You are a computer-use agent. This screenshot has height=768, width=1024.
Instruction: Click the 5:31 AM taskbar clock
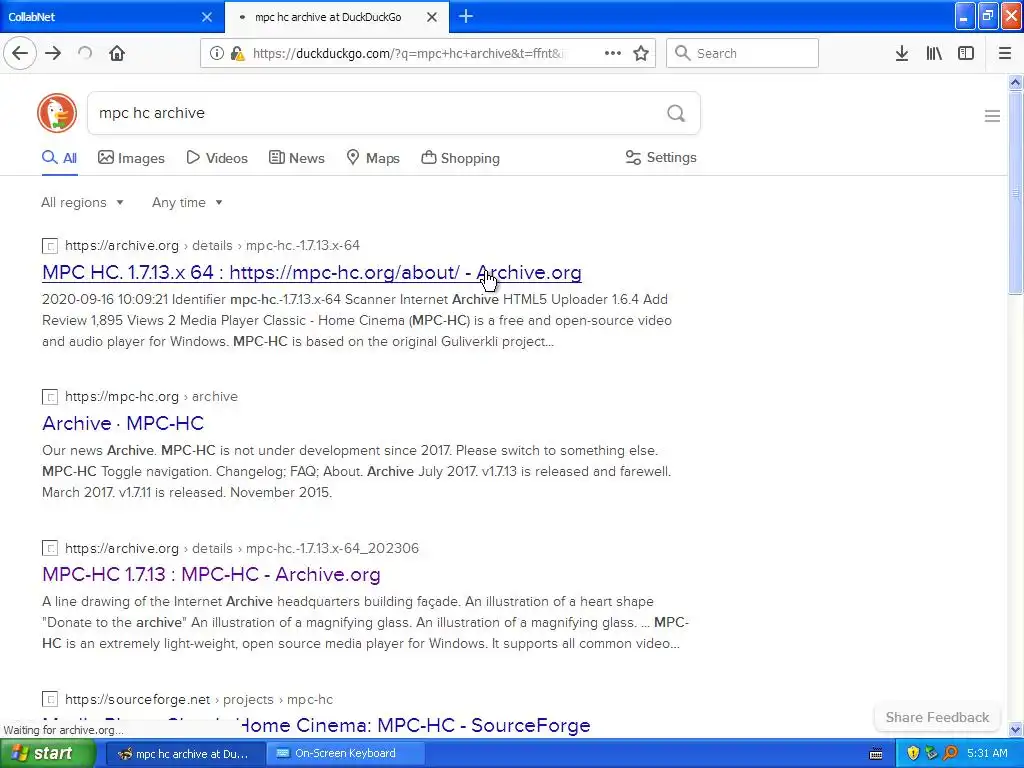[x=987, y=753]
